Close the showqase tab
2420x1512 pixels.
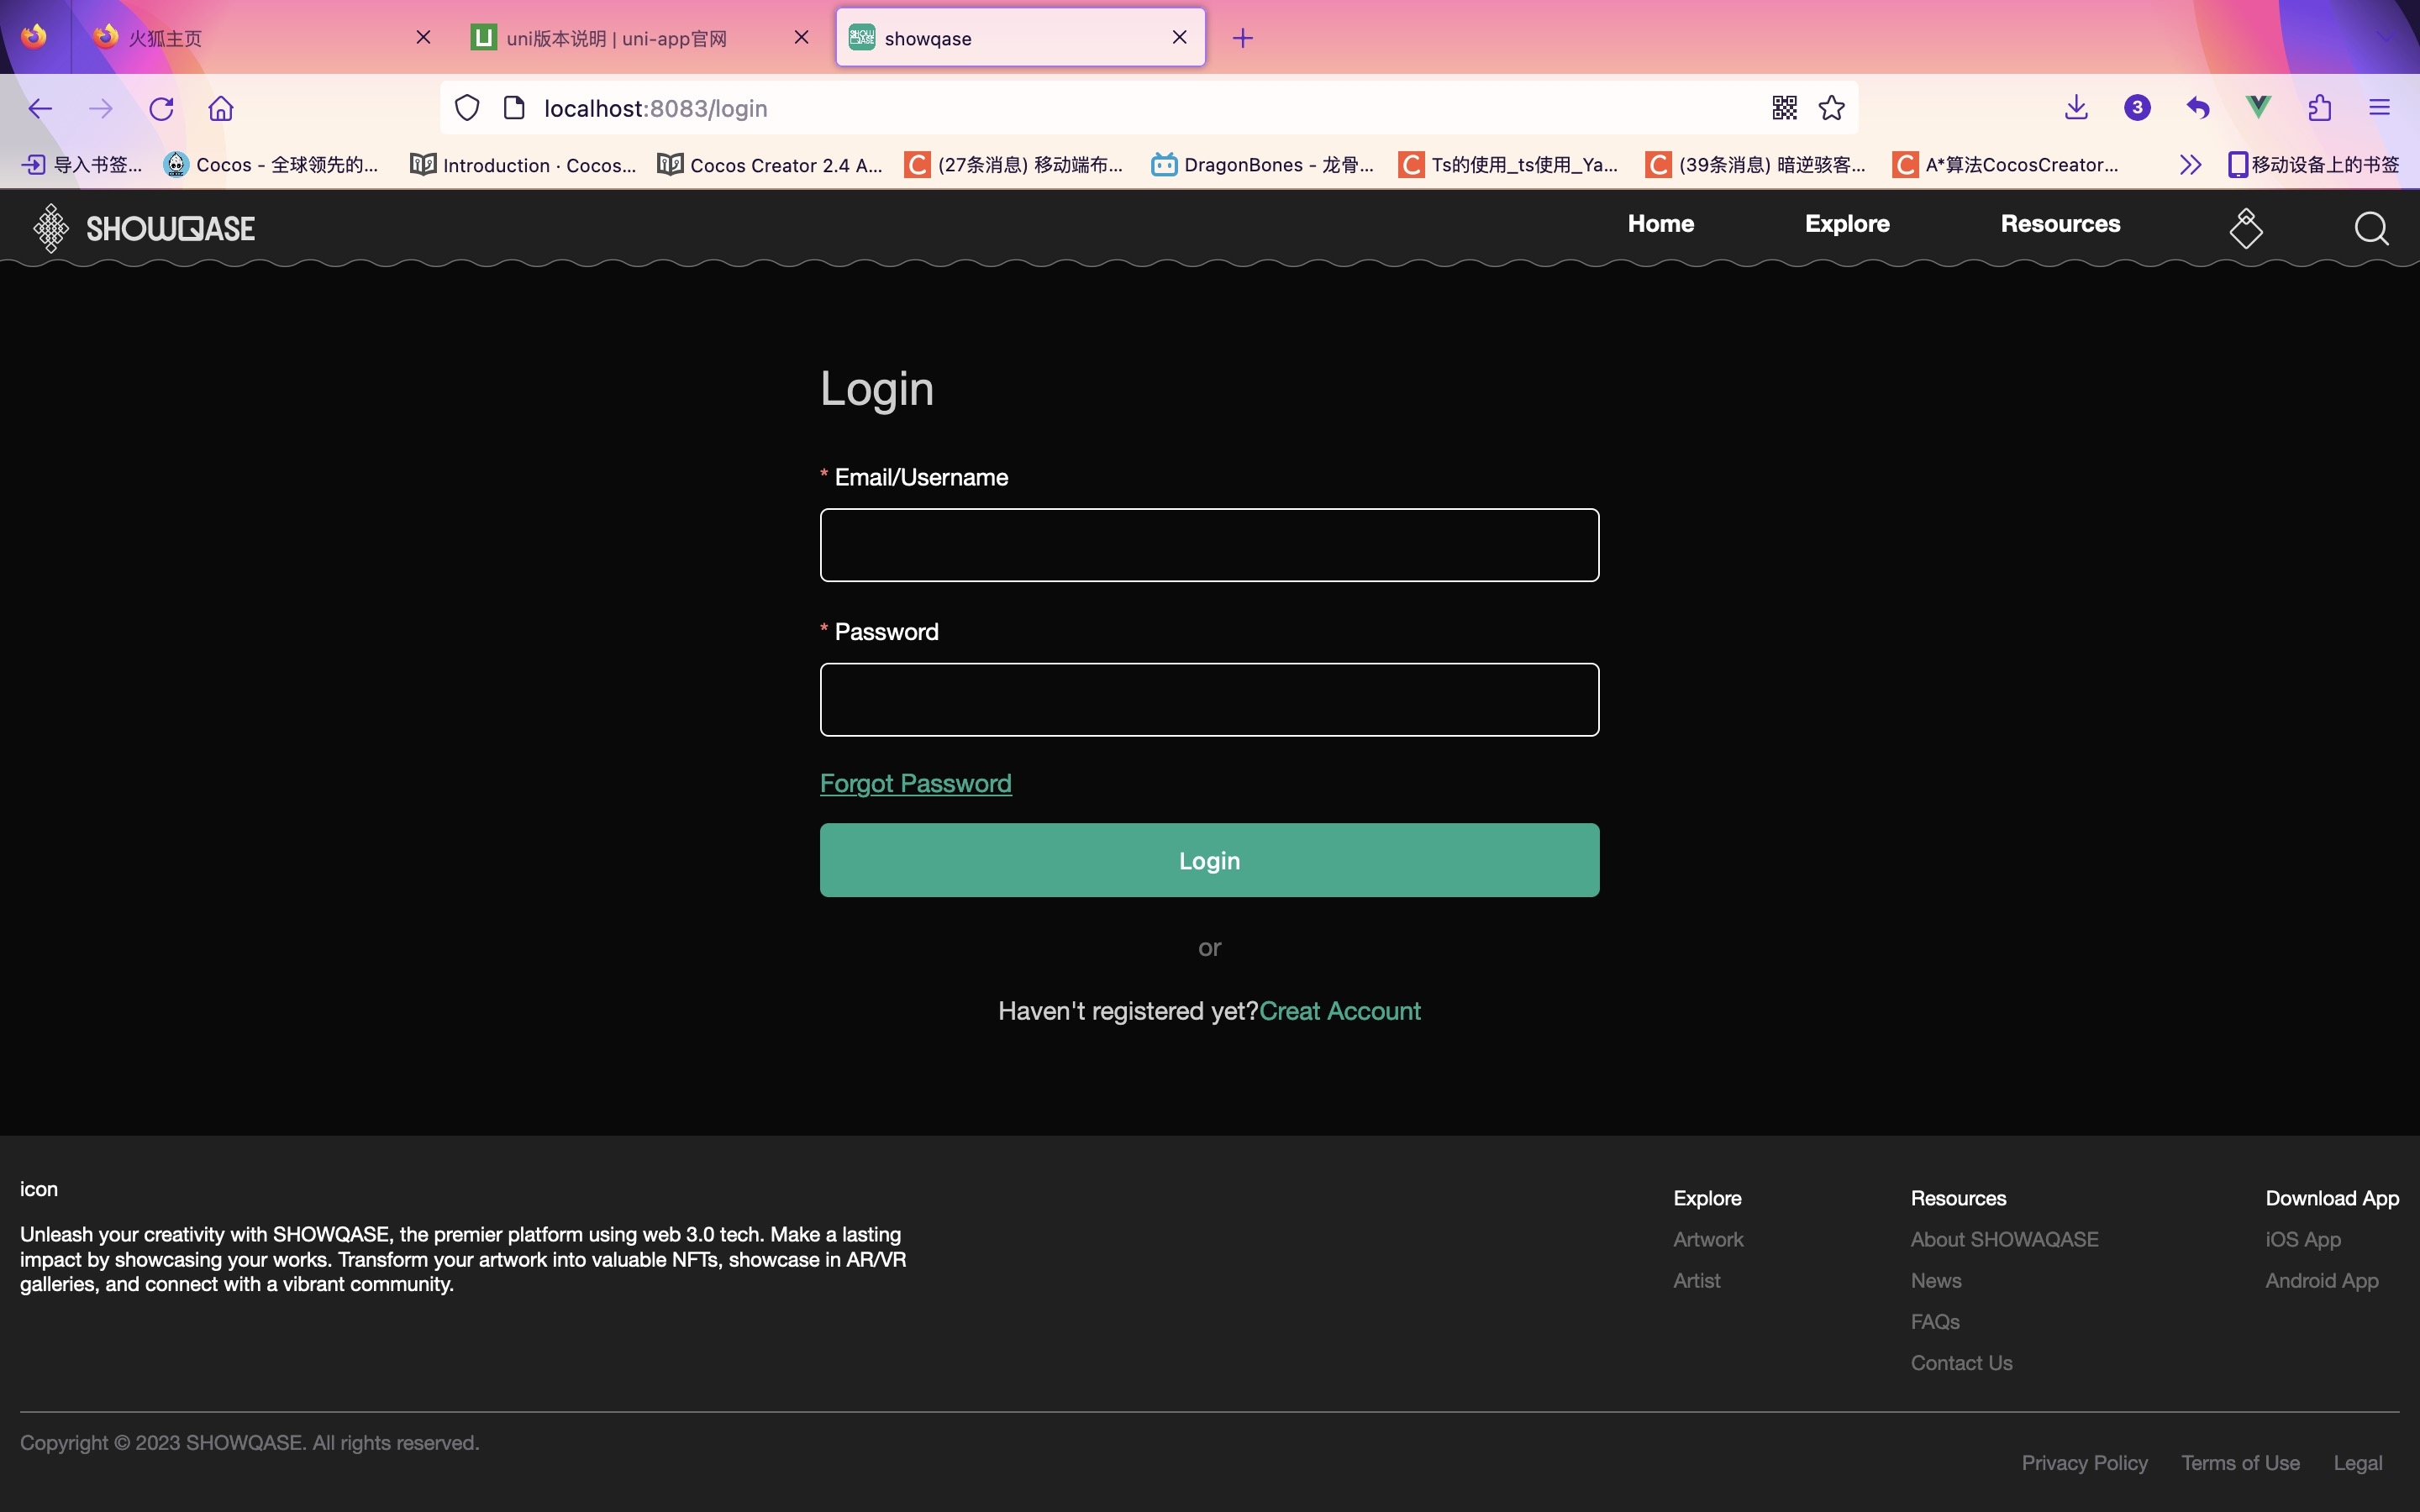(1179, 37)
